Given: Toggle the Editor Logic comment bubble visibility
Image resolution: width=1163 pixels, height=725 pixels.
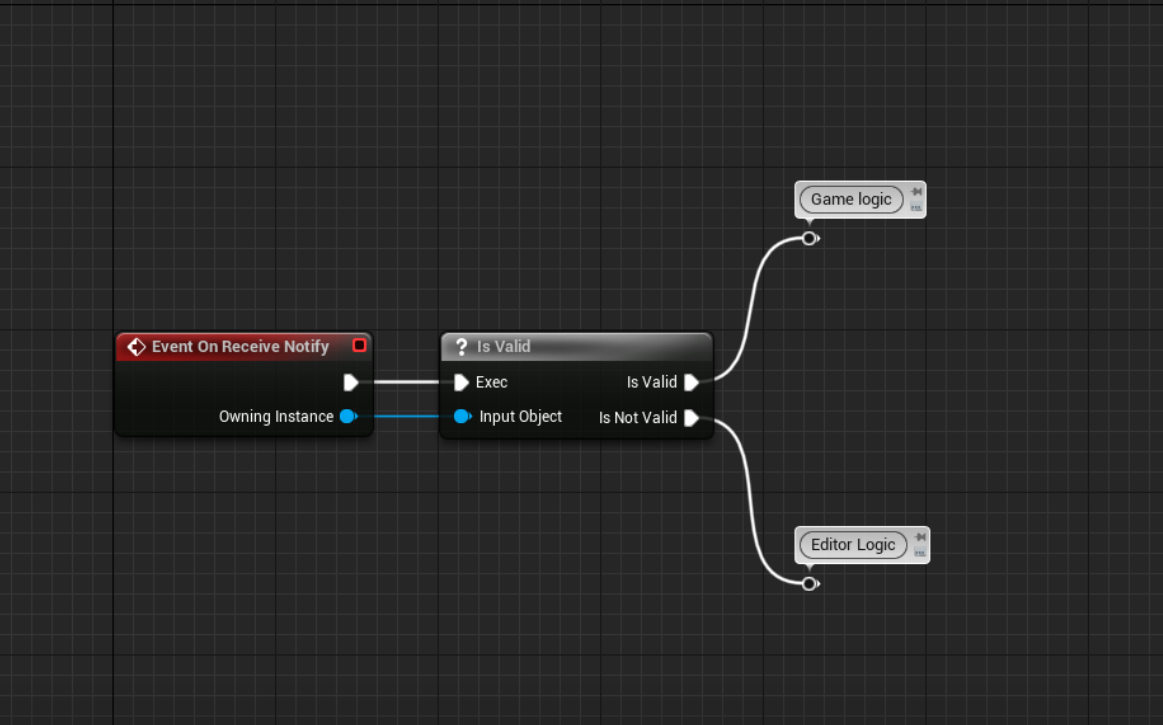Looking at the screenshot, I should (921, 553).
